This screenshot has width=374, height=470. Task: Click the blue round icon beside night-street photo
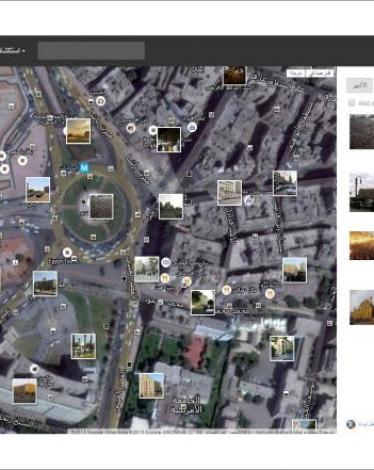click(192, 127)
